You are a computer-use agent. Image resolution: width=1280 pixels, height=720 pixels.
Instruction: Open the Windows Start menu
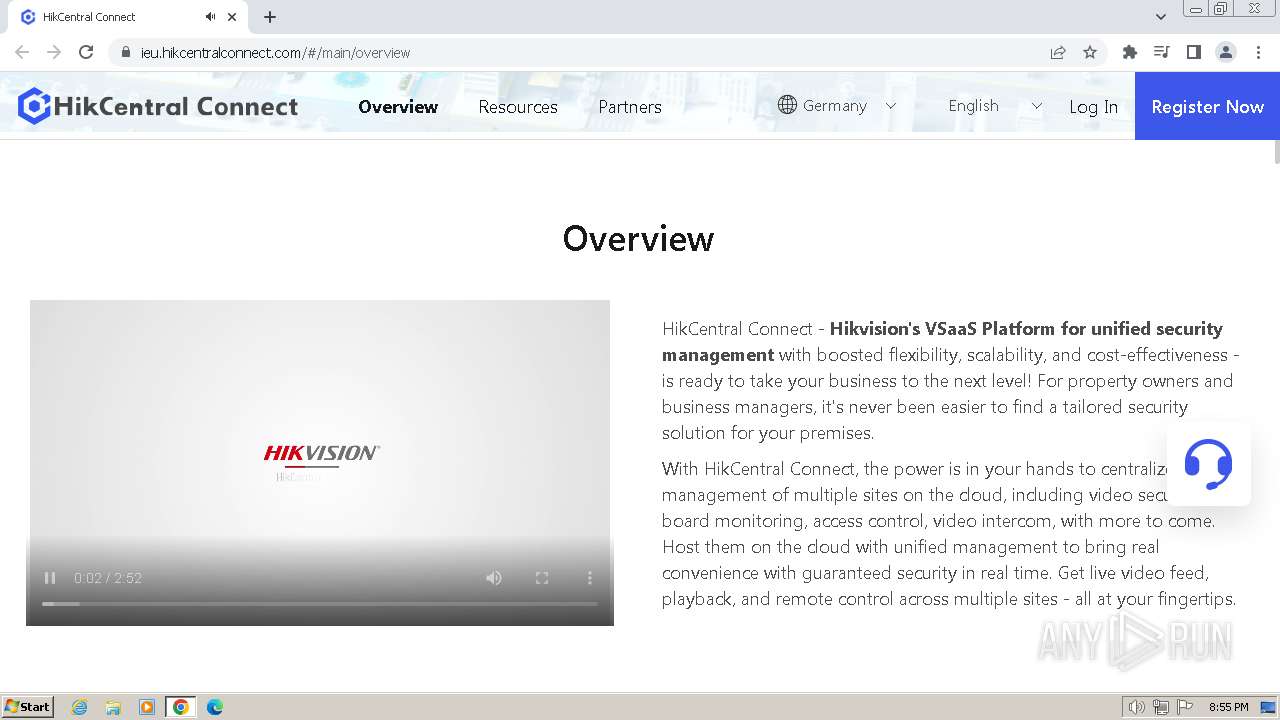pyautogui.click(x=28, y=707)
